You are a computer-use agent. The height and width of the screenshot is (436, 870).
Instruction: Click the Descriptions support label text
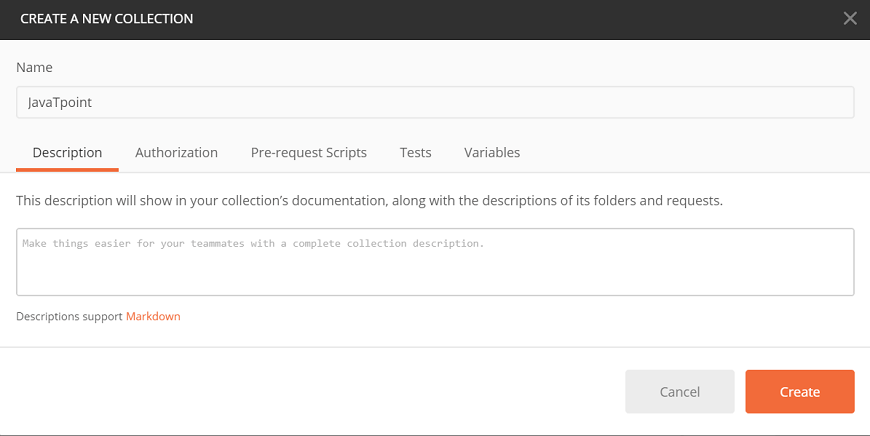tap(69, 316)
